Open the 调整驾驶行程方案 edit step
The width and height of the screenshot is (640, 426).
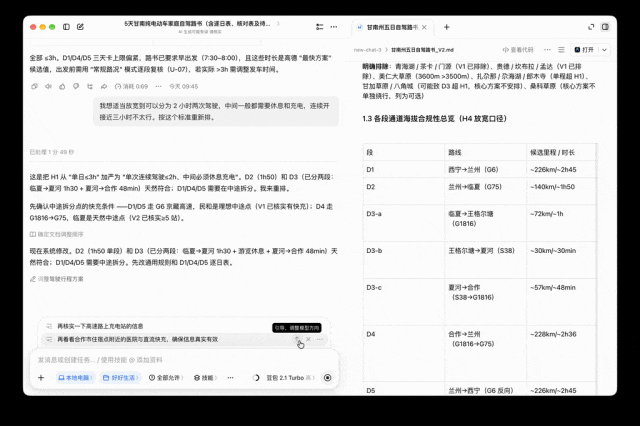tap(56, 279)
